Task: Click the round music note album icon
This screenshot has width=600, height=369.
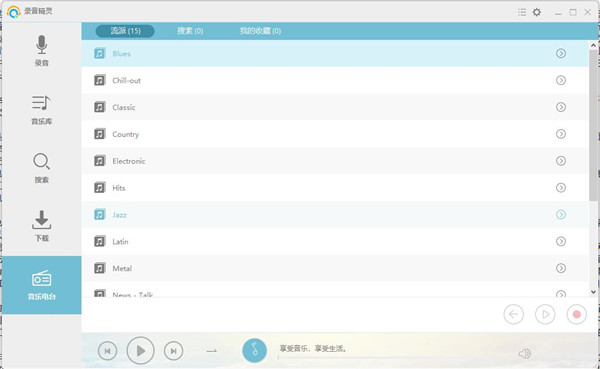Action: click(254, 350)
